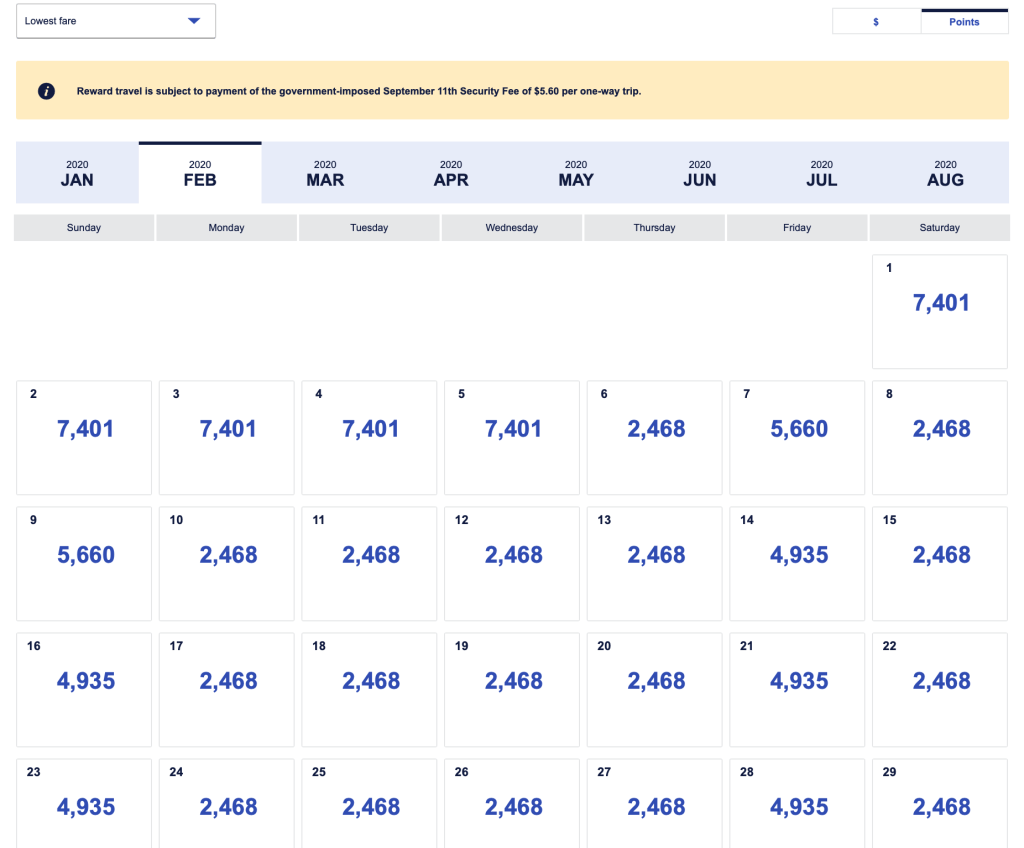Switch to the MAY 2020 tab

[576, 173]
